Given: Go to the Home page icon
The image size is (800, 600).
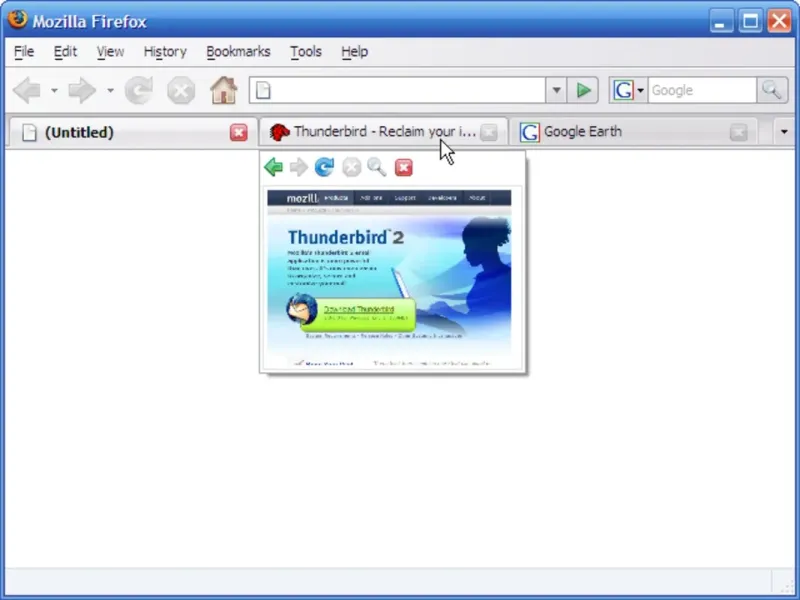Looking at the screenshot, I should 223,90.
